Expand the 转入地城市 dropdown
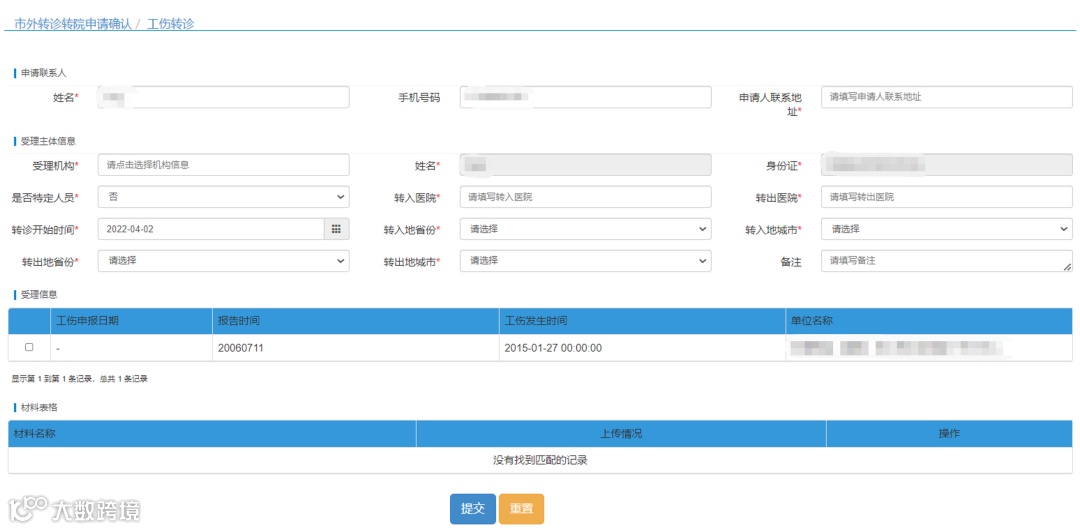Viewport: 1080px width, 530px height. pos(946,229)
